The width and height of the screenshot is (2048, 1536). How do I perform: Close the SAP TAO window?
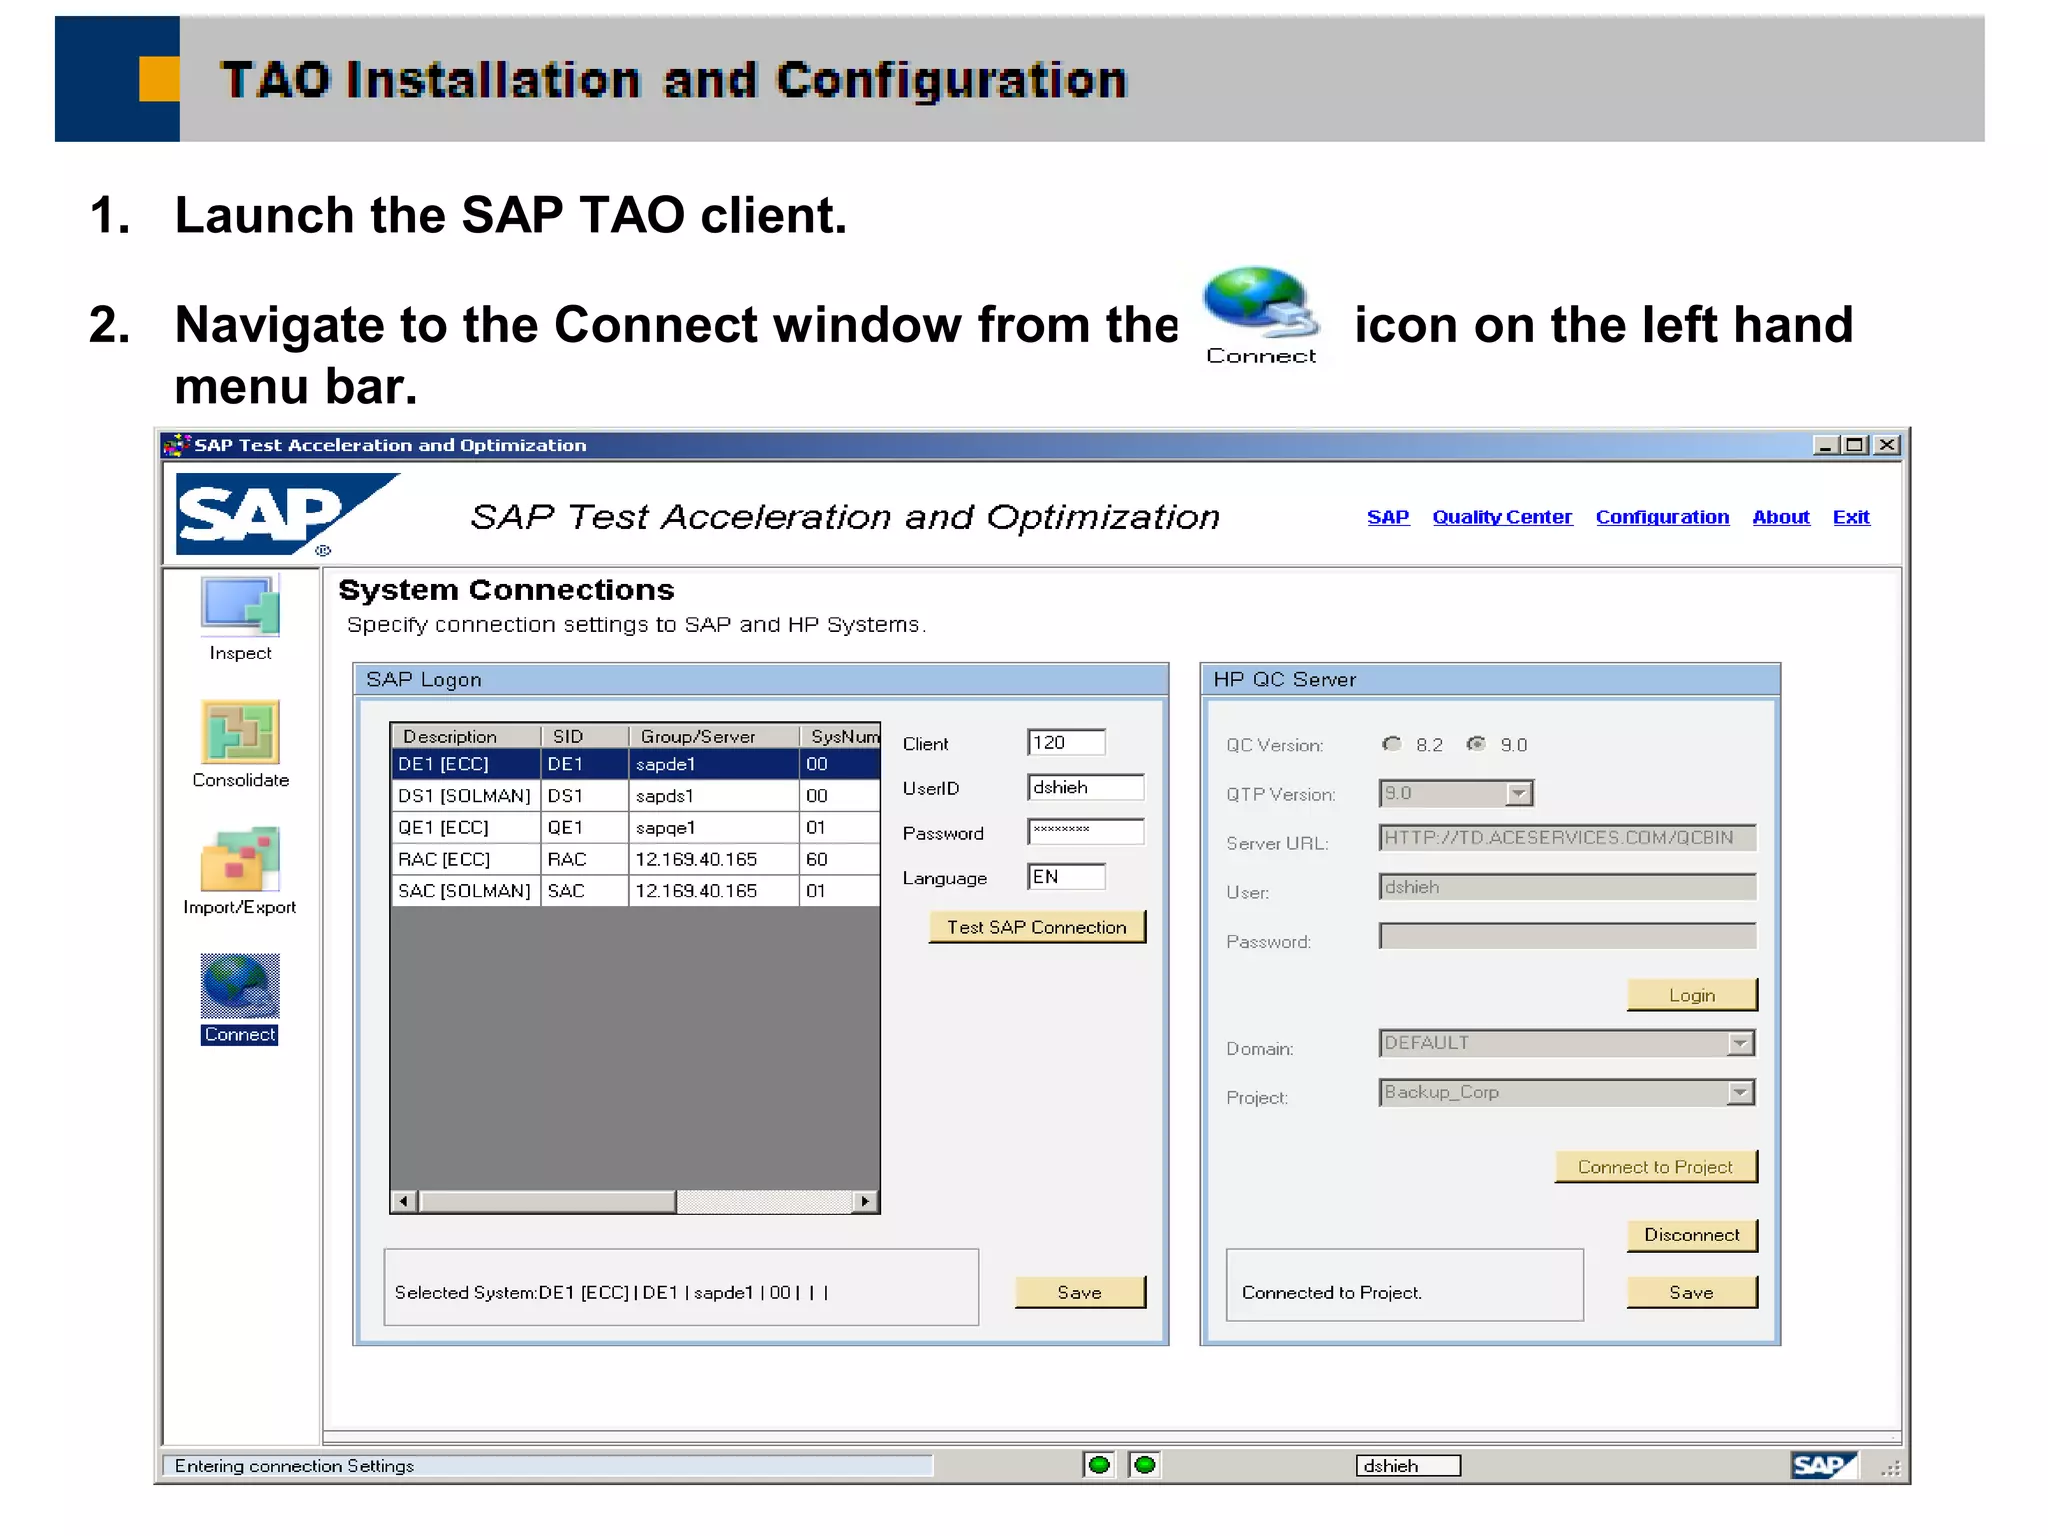coord(1887,445)
